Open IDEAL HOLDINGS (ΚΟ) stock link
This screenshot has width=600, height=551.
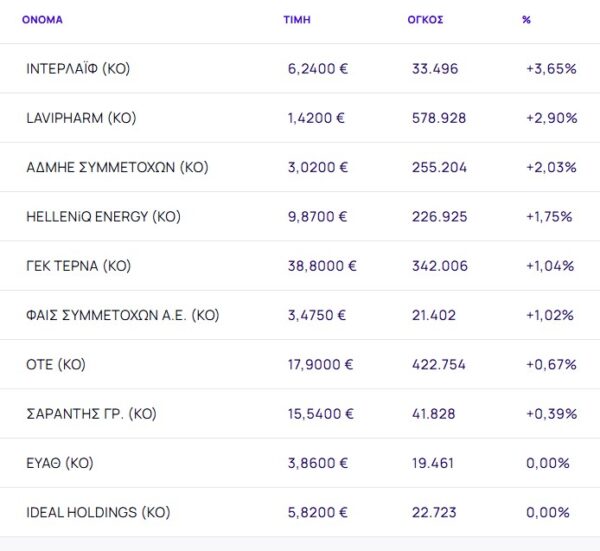click(98, 512)
